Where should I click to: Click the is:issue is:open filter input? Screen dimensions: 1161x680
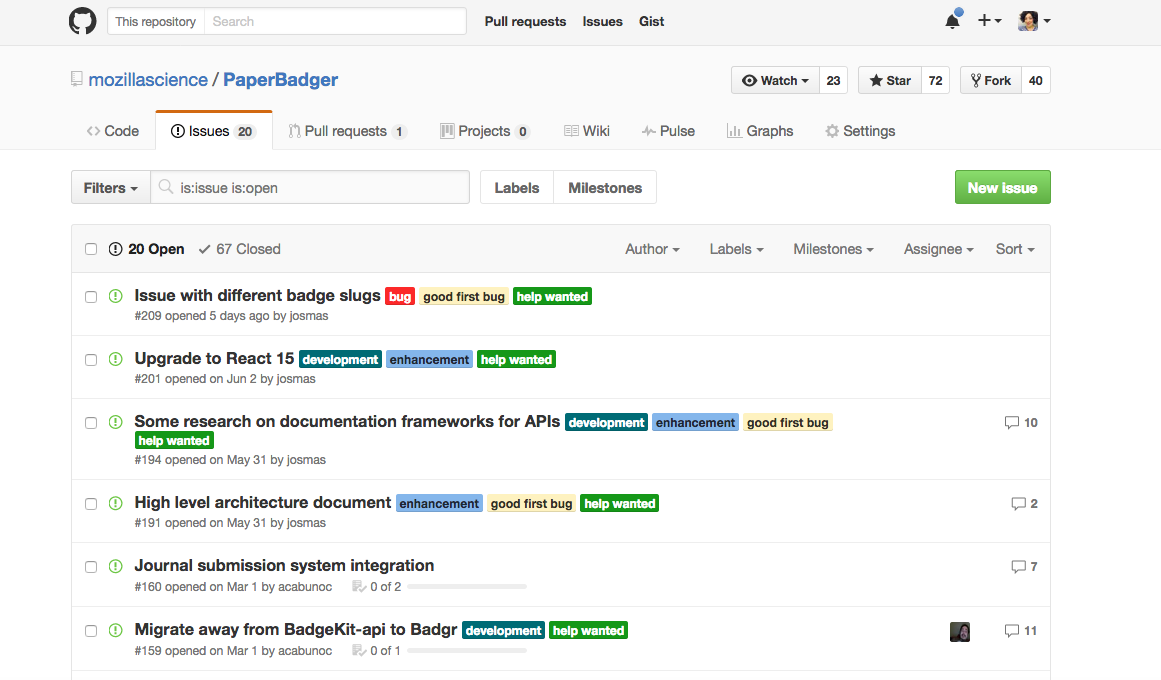click(310, 187)
